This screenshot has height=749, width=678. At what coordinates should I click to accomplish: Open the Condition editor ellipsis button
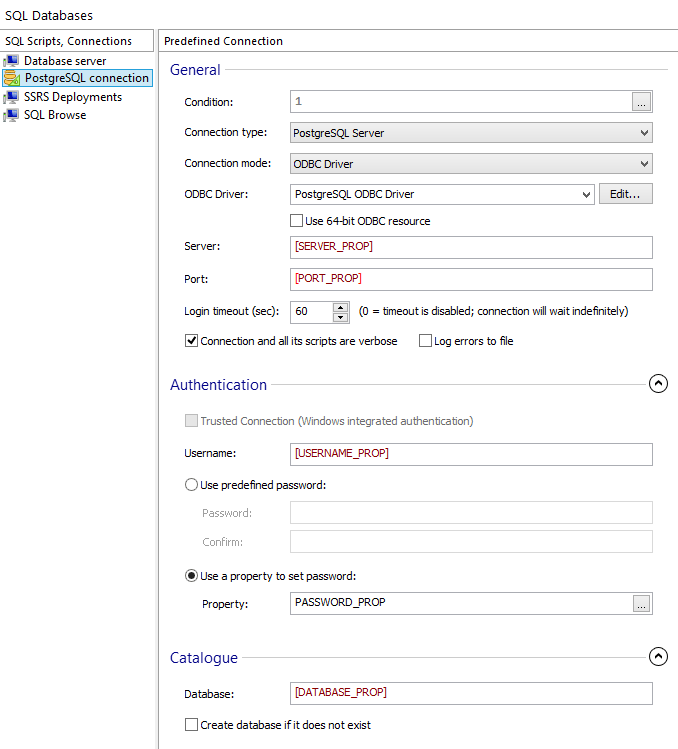pyautogui.click(x=641, y=102)
